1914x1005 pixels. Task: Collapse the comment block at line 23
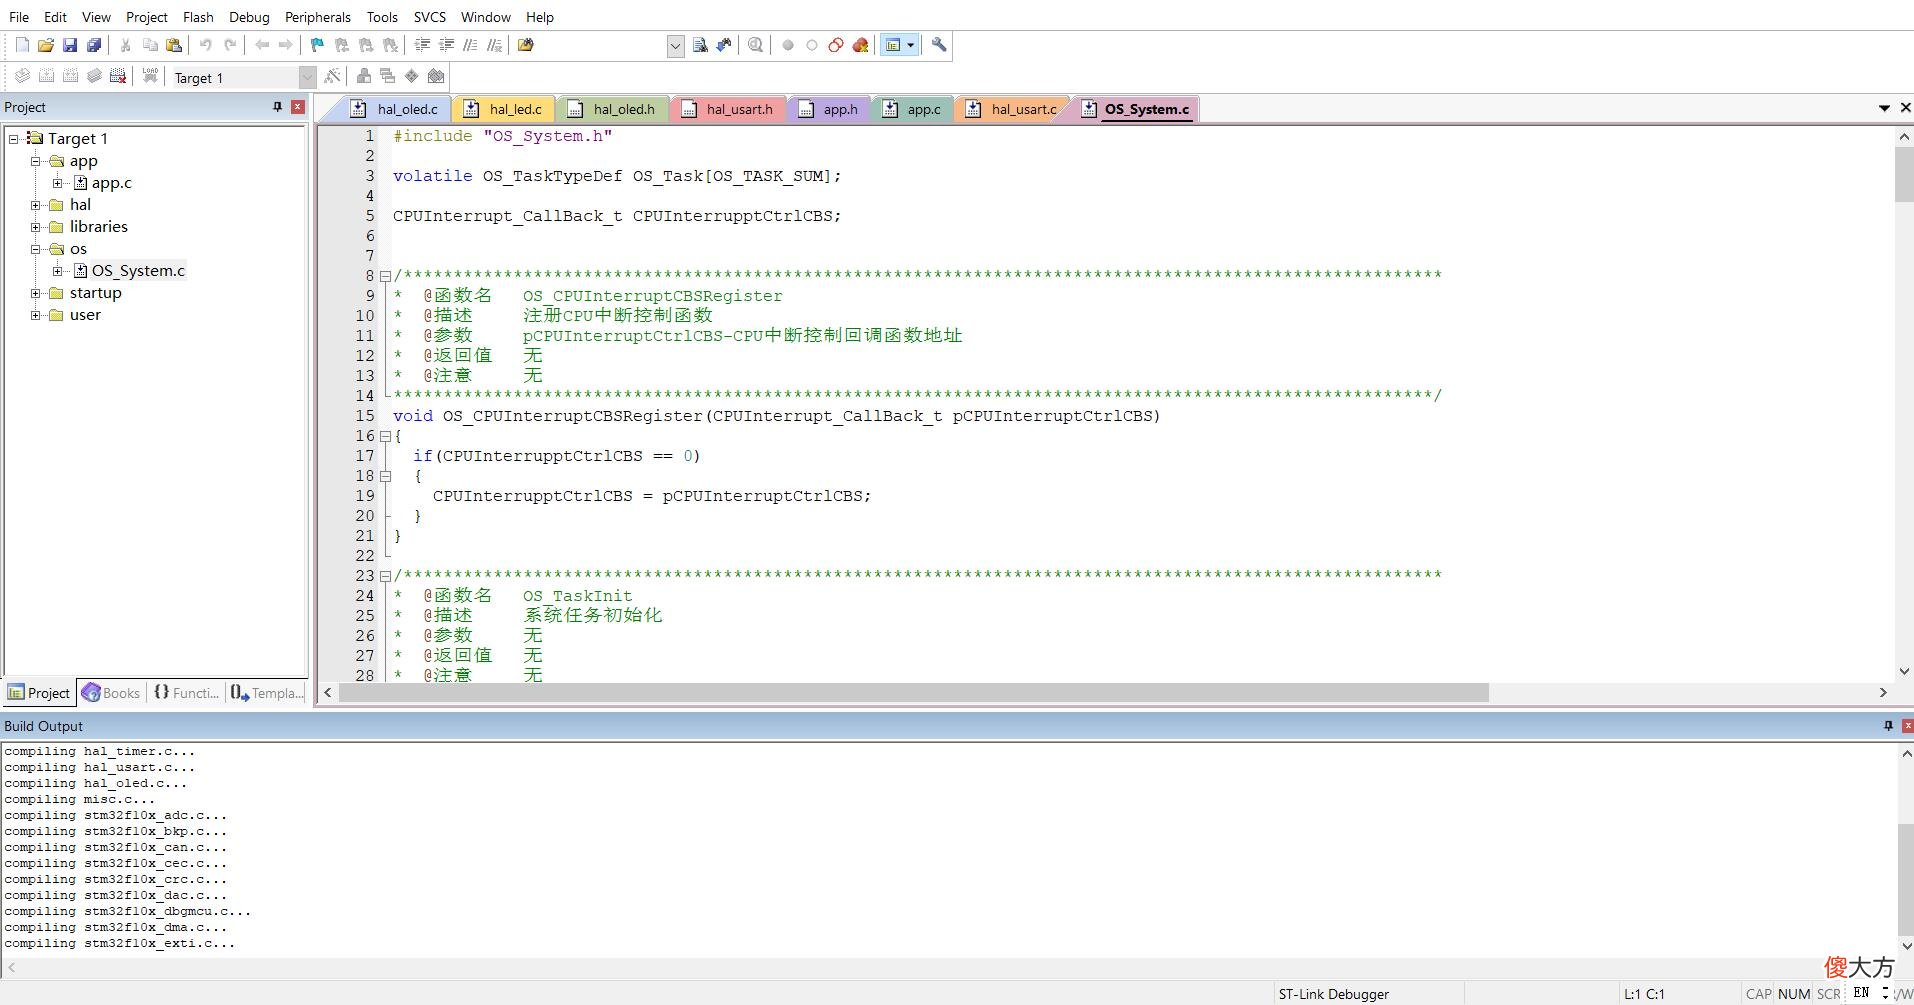[x=385, y=576]
